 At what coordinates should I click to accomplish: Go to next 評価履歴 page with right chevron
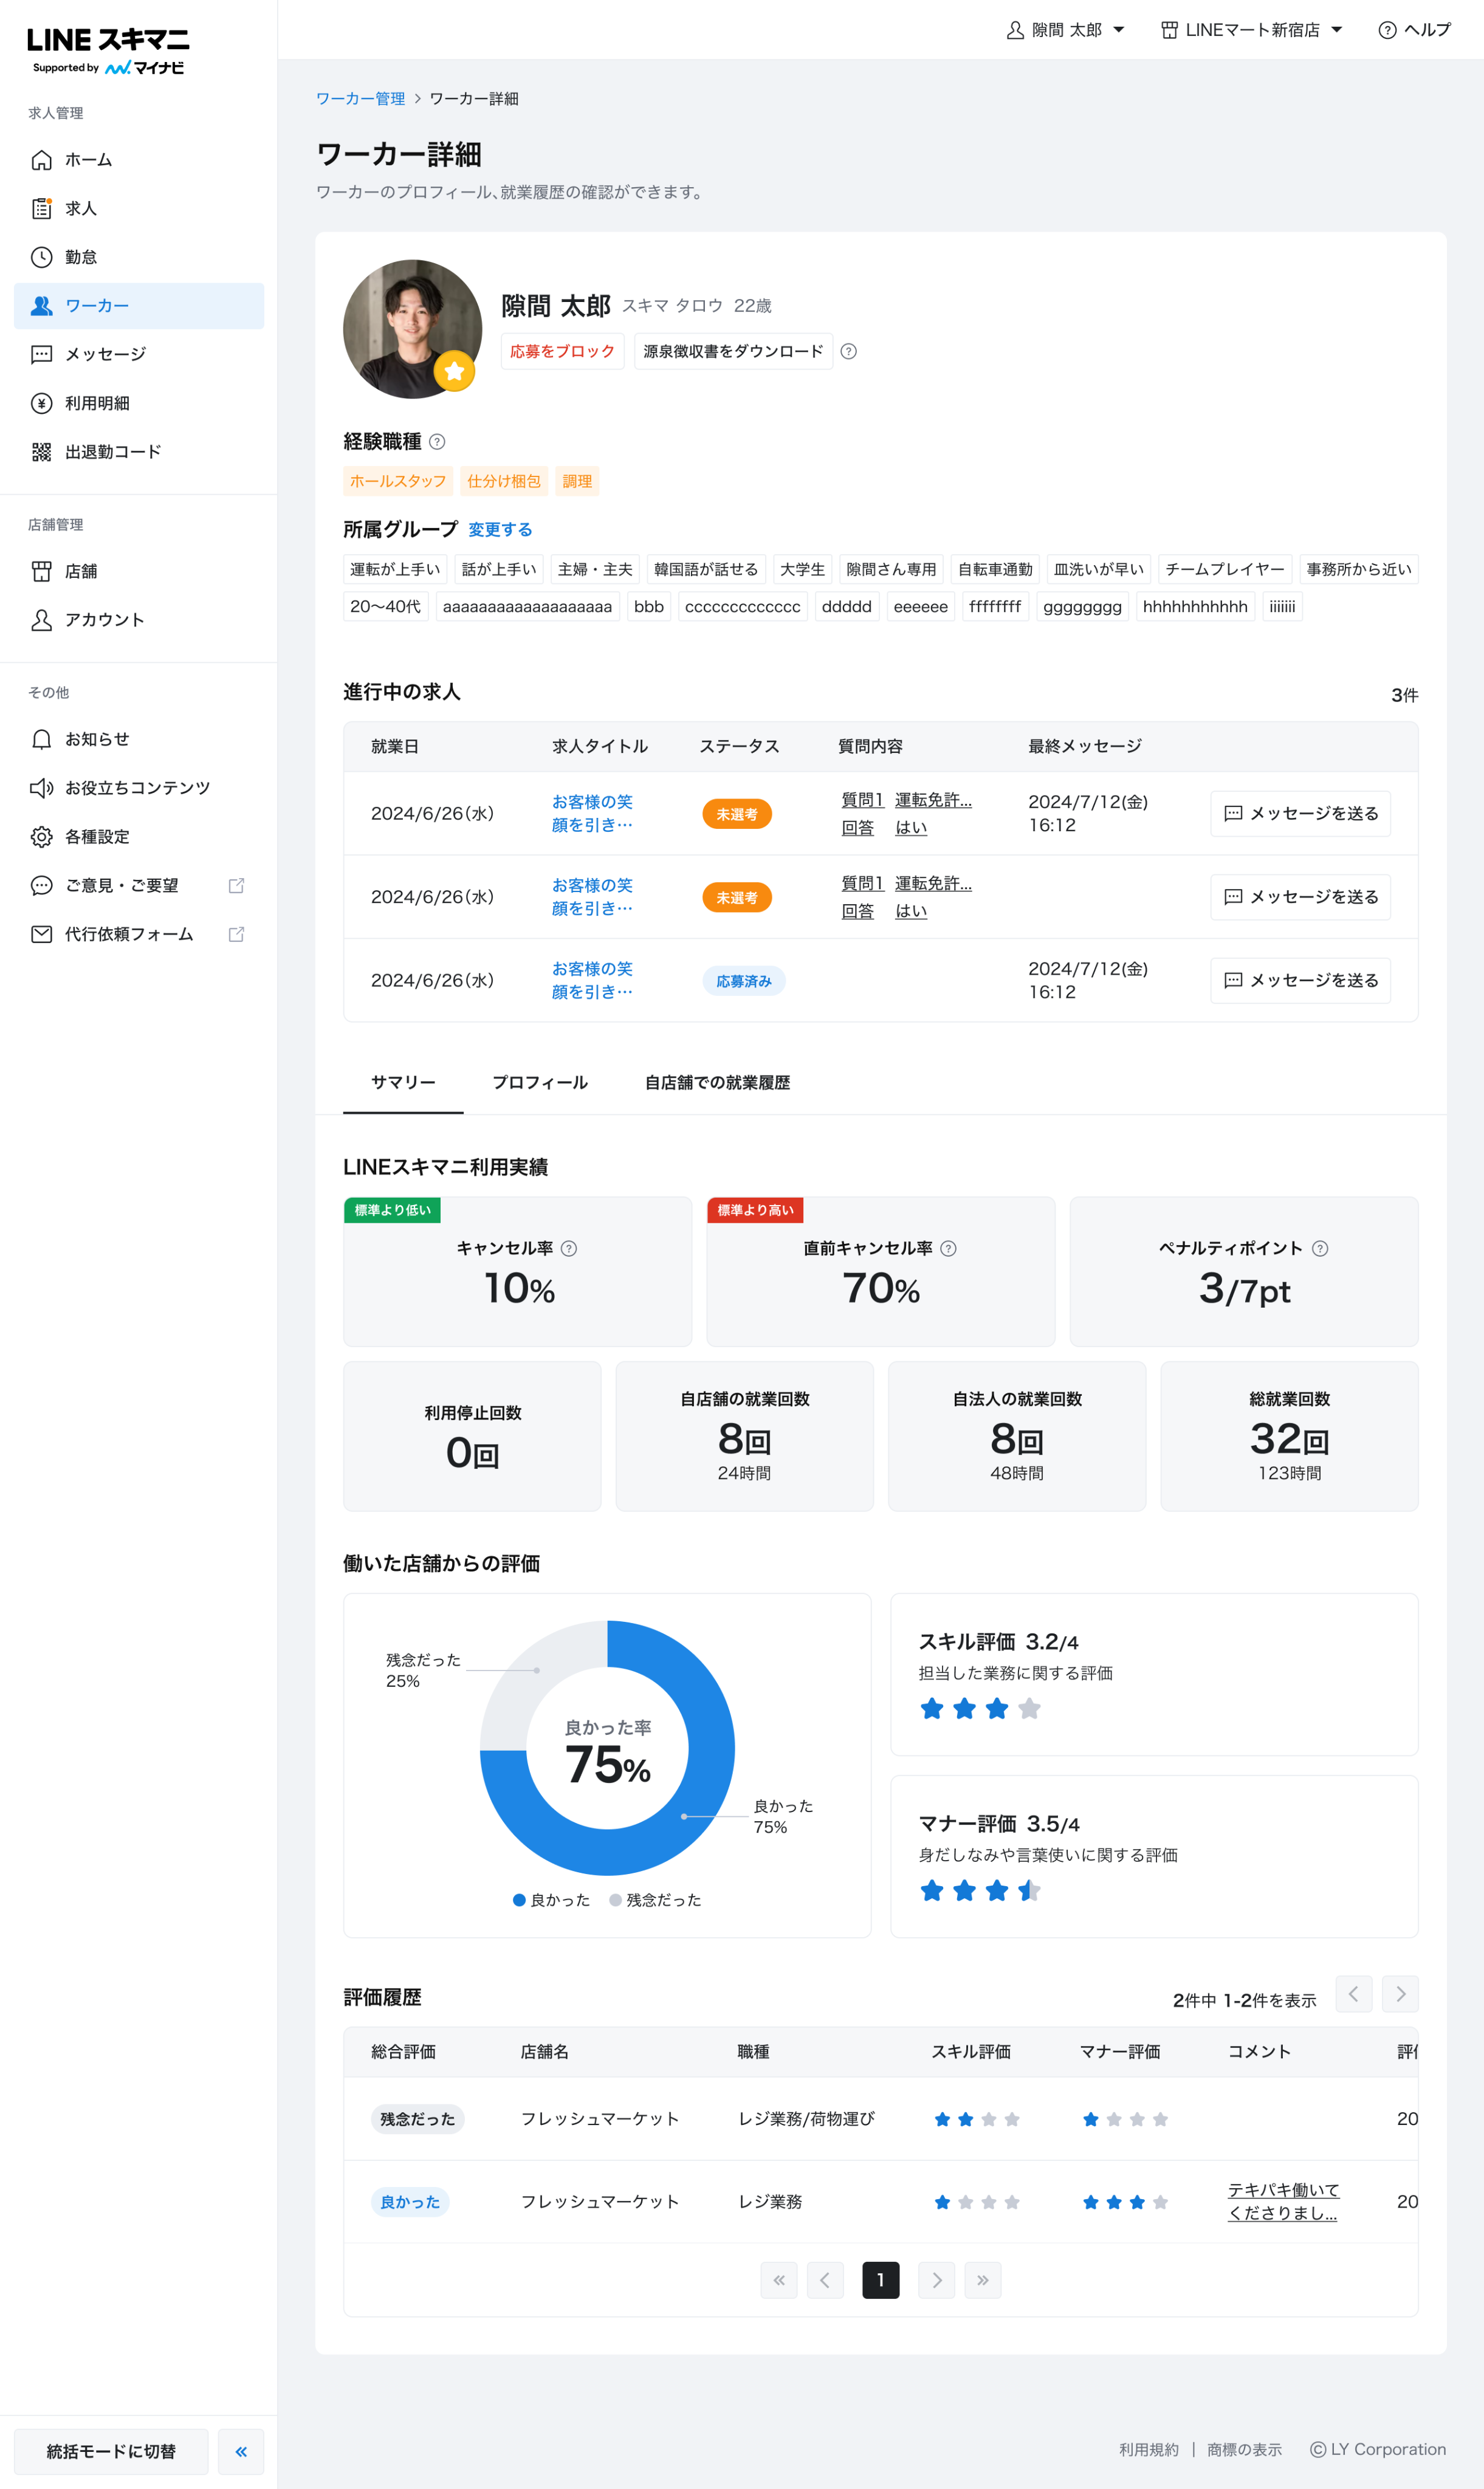1400,1995
